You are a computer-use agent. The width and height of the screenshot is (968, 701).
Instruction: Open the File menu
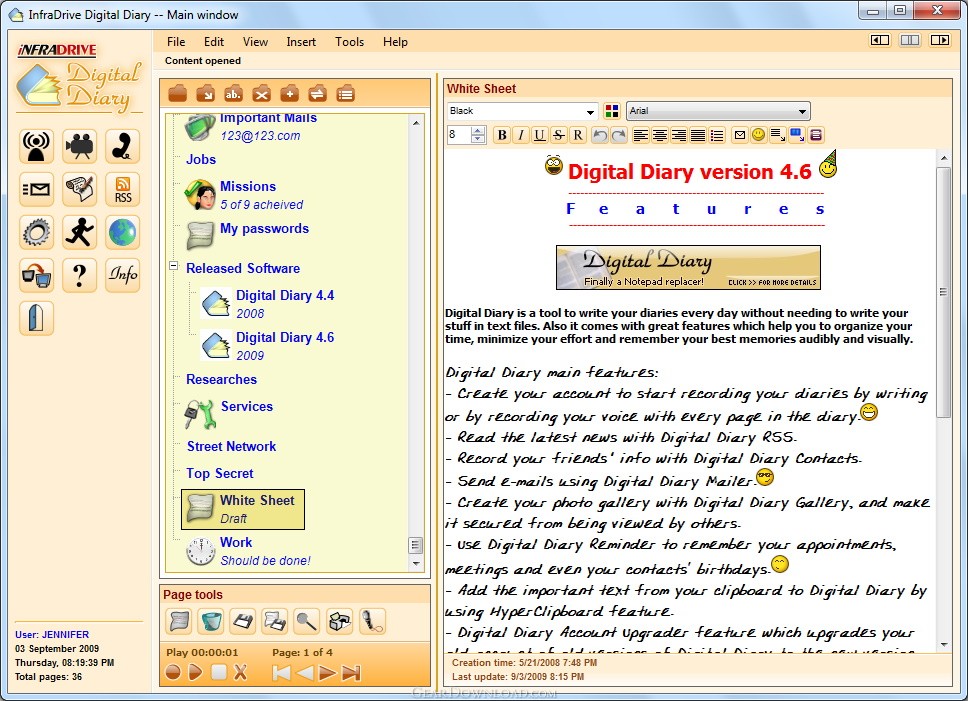(x=176, y=41)
